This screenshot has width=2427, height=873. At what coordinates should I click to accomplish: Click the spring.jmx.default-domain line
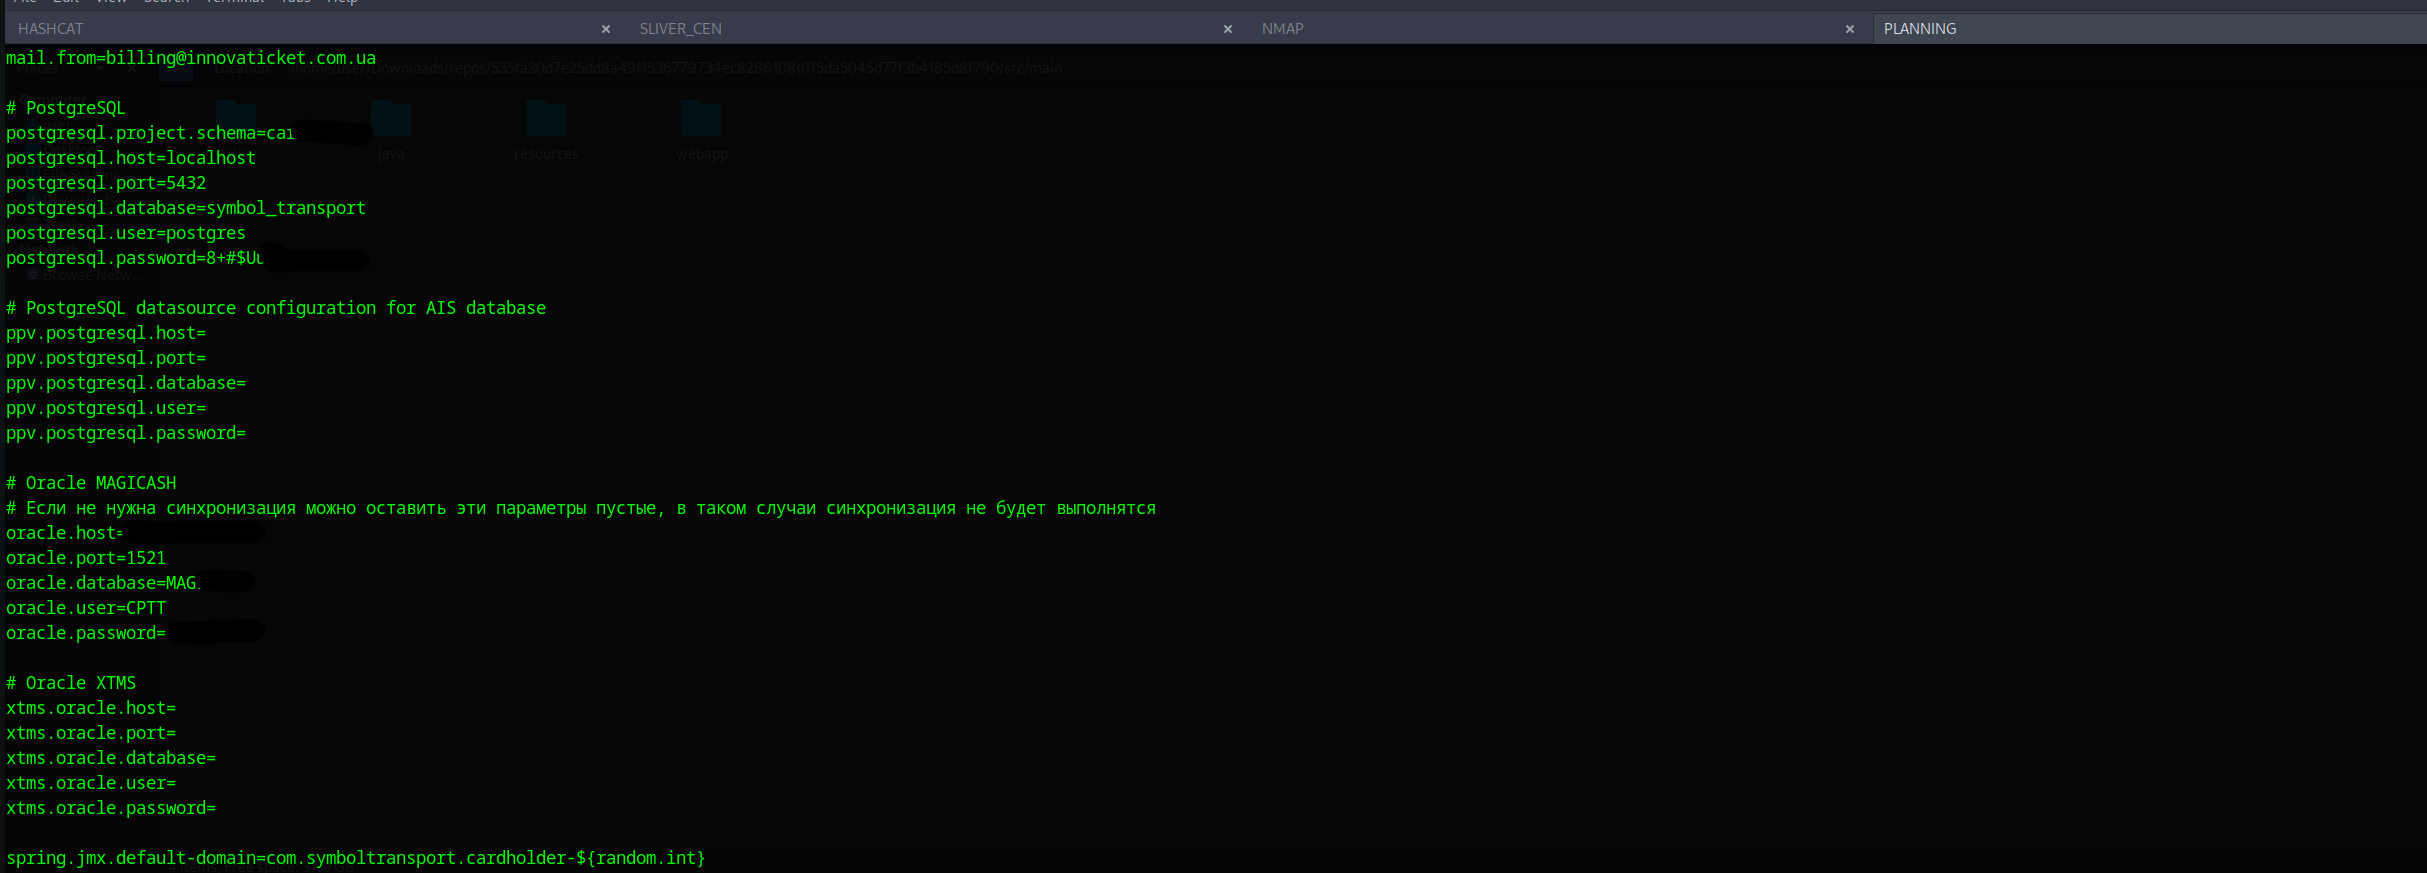click(x=355, y=858)
